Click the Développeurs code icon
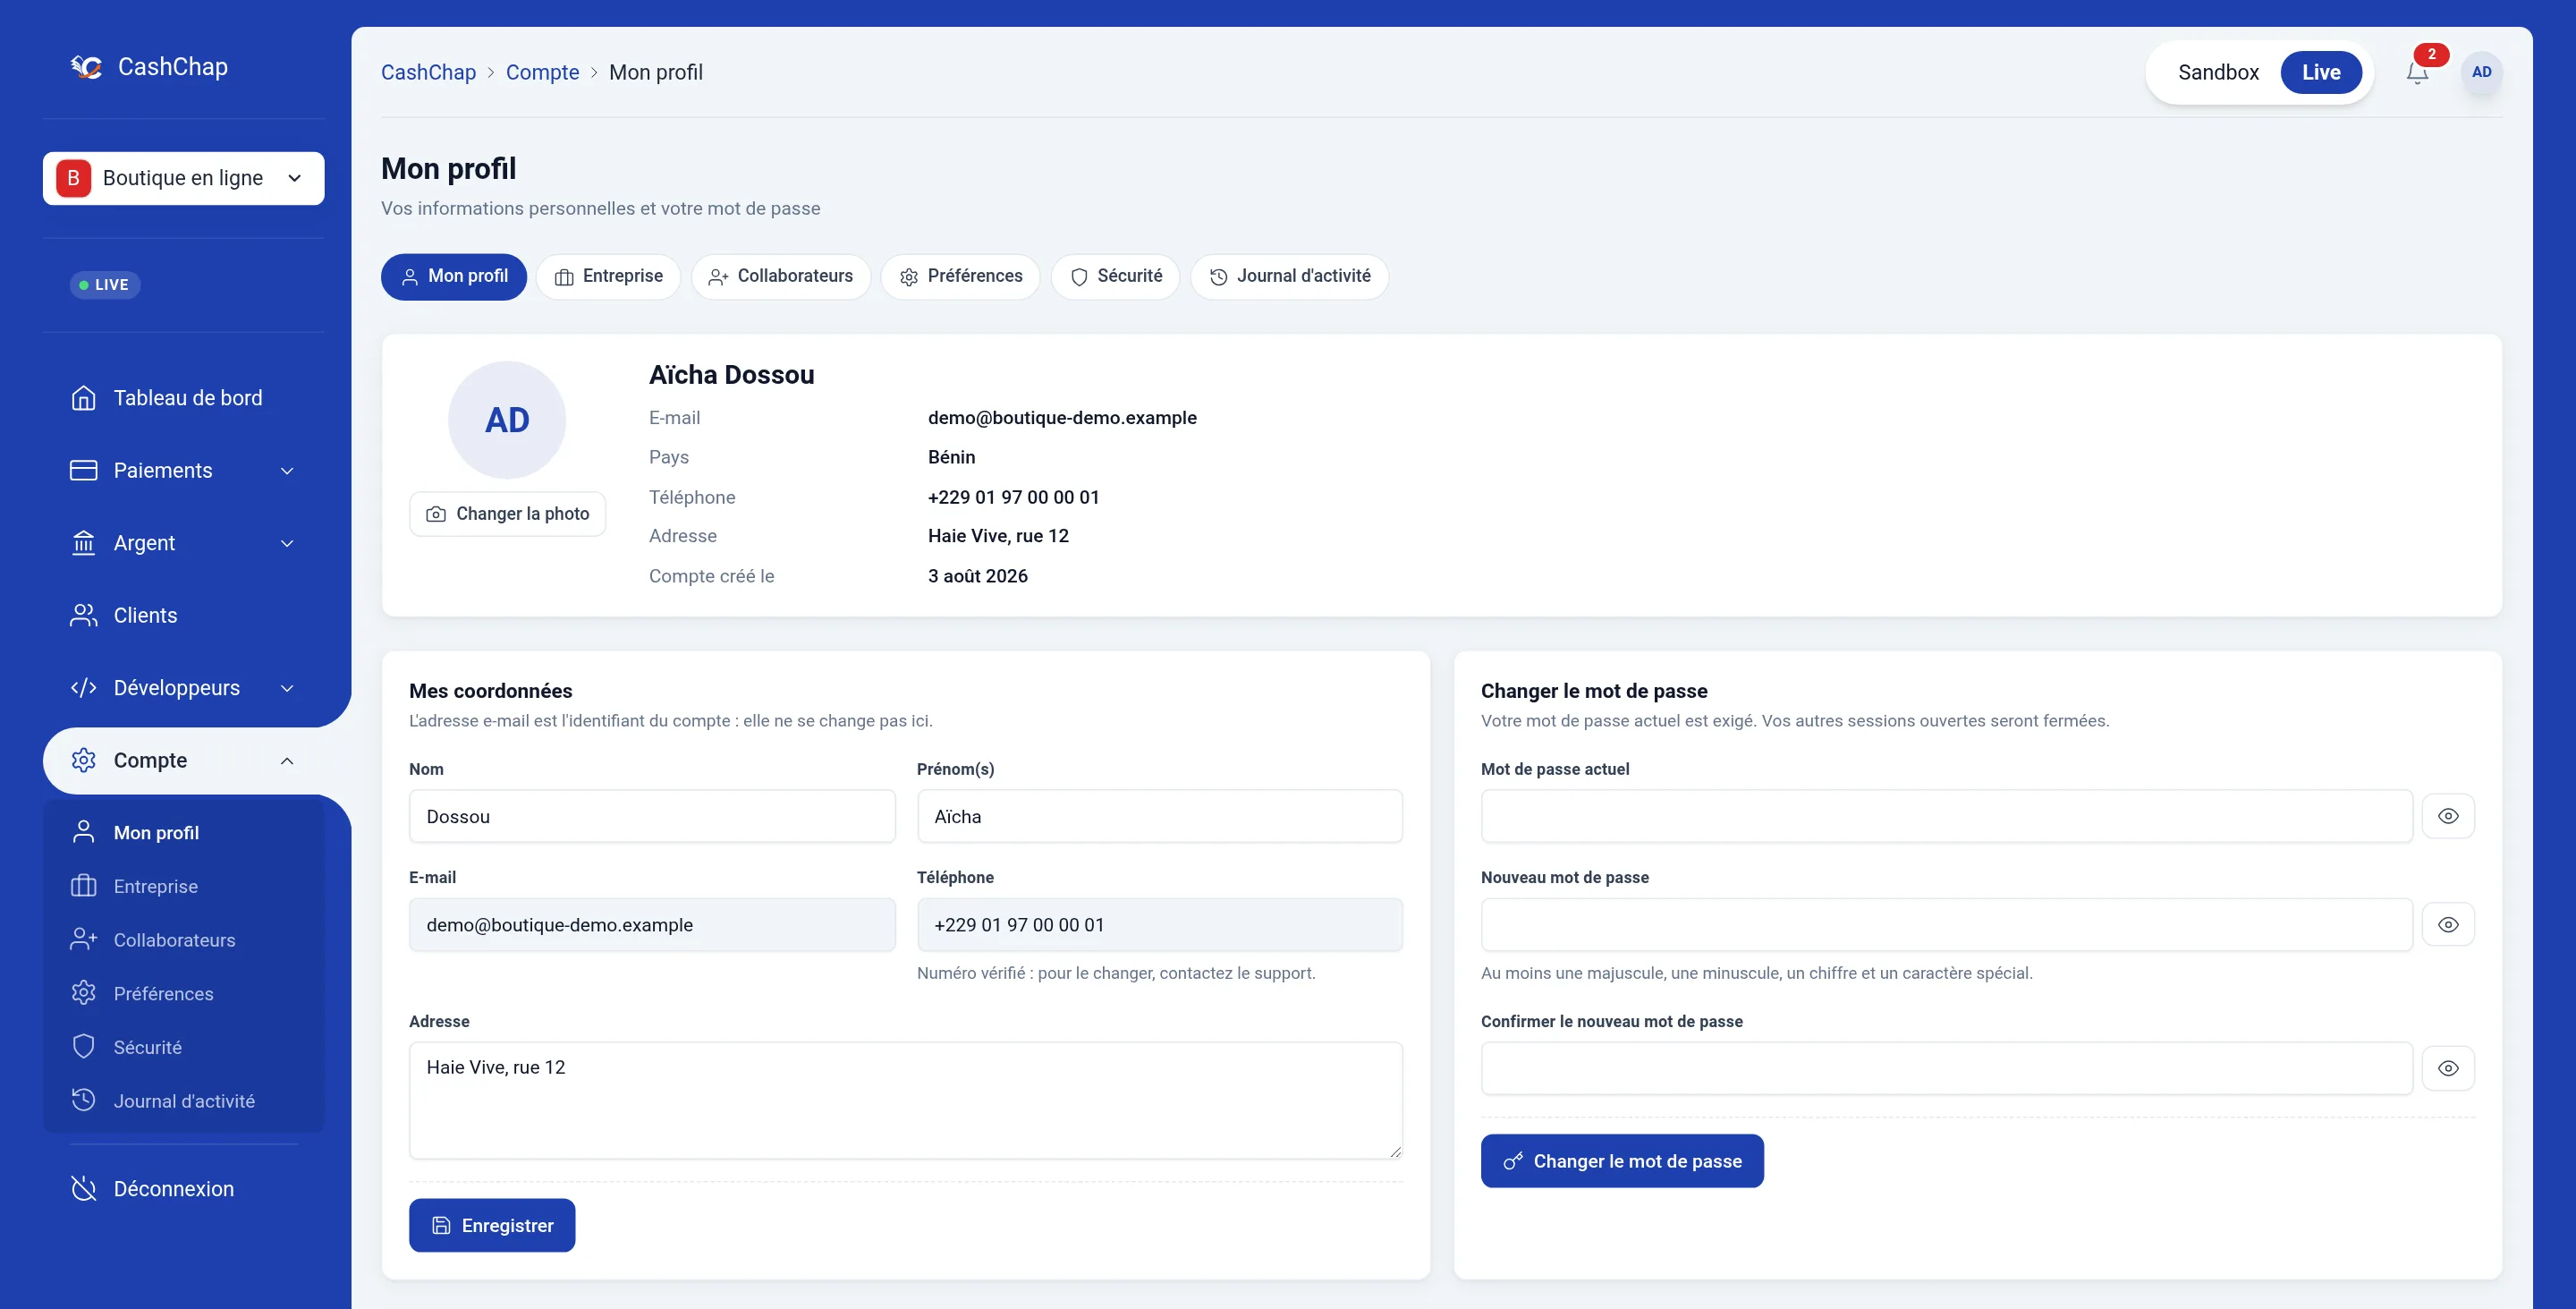Image resolution: width=2576 pixels, height=1309 pixels. pos(84,688)
